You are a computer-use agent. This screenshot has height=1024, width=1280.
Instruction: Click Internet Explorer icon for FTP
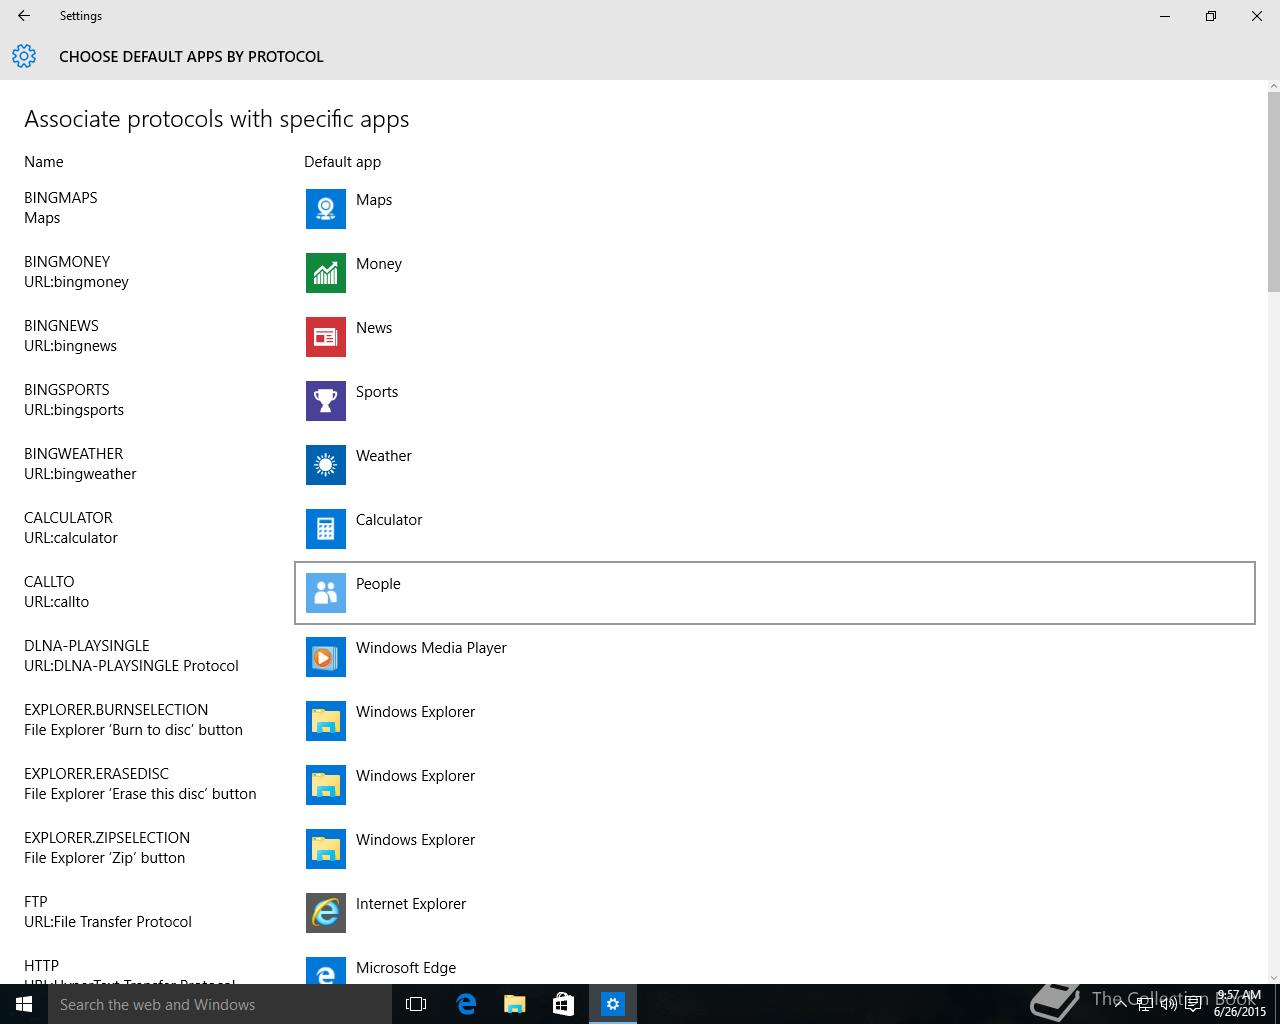point(325,913)
